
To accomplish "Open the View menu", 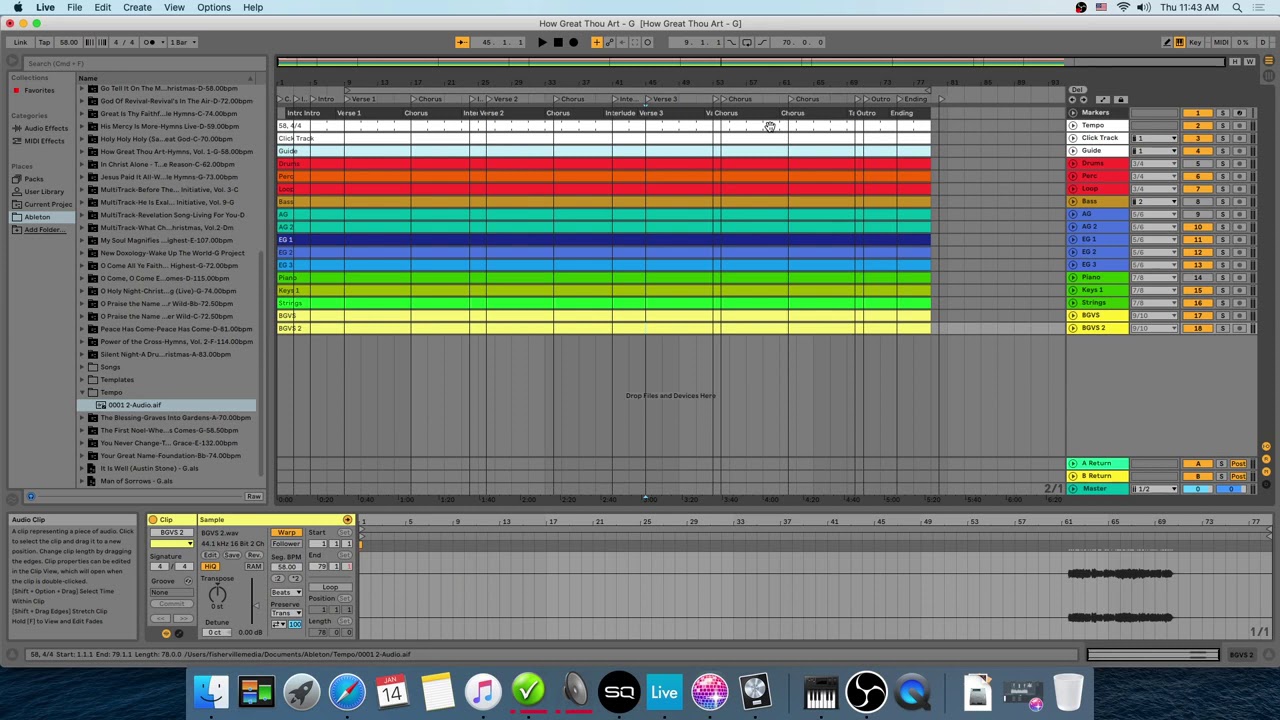I will [174, 7].
